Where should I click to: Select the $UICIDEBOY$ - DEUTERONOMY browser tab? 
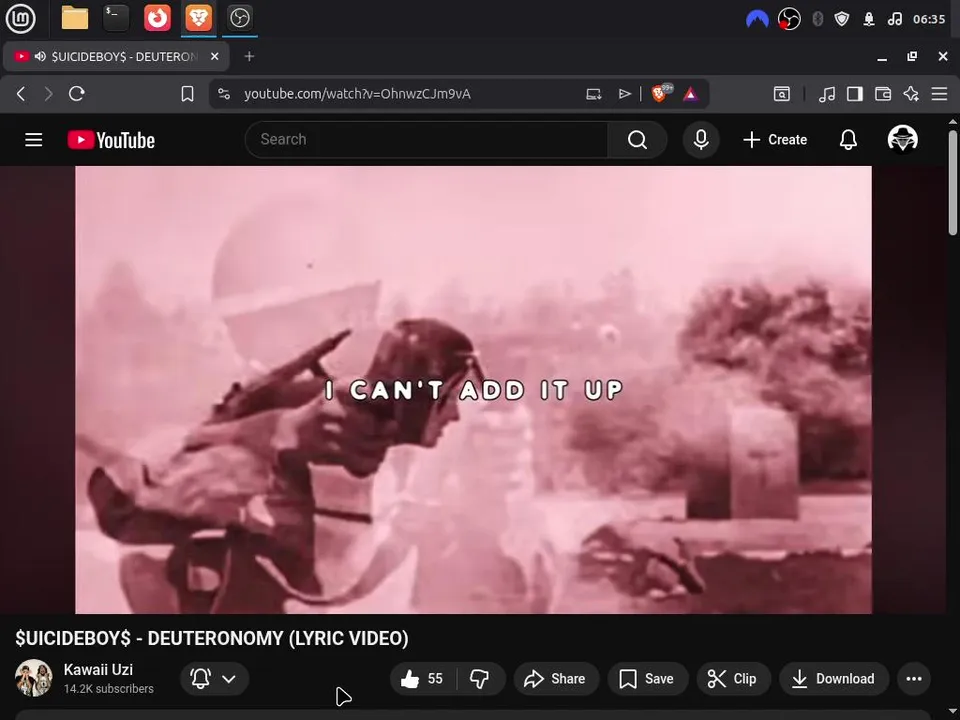point(116,56)
